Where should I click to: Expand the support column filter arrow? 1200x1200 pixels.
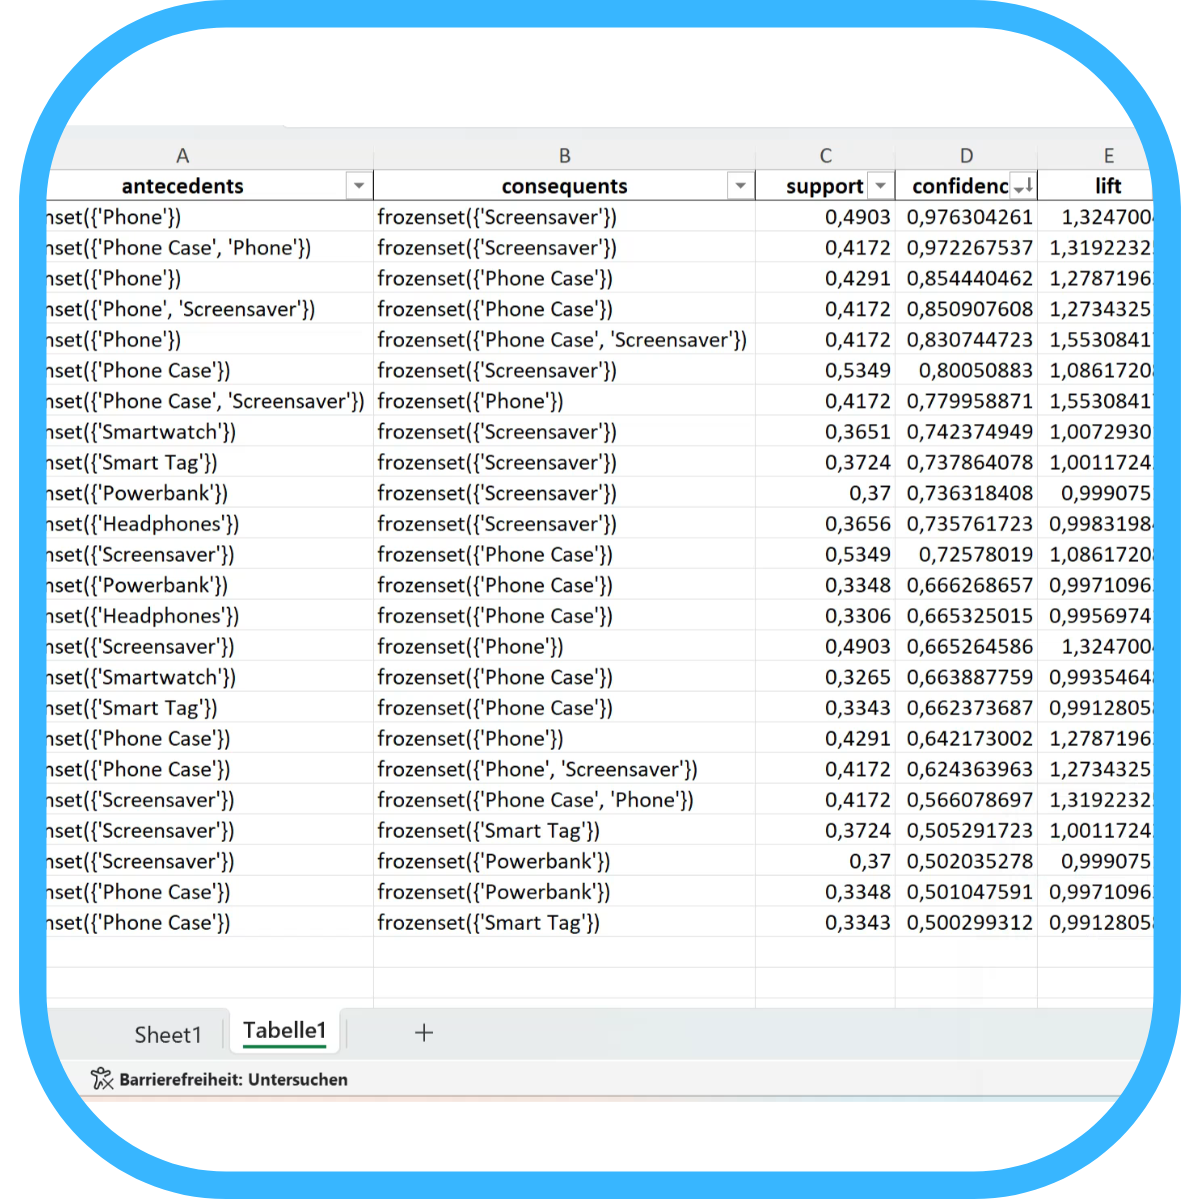tap(880, 186)
